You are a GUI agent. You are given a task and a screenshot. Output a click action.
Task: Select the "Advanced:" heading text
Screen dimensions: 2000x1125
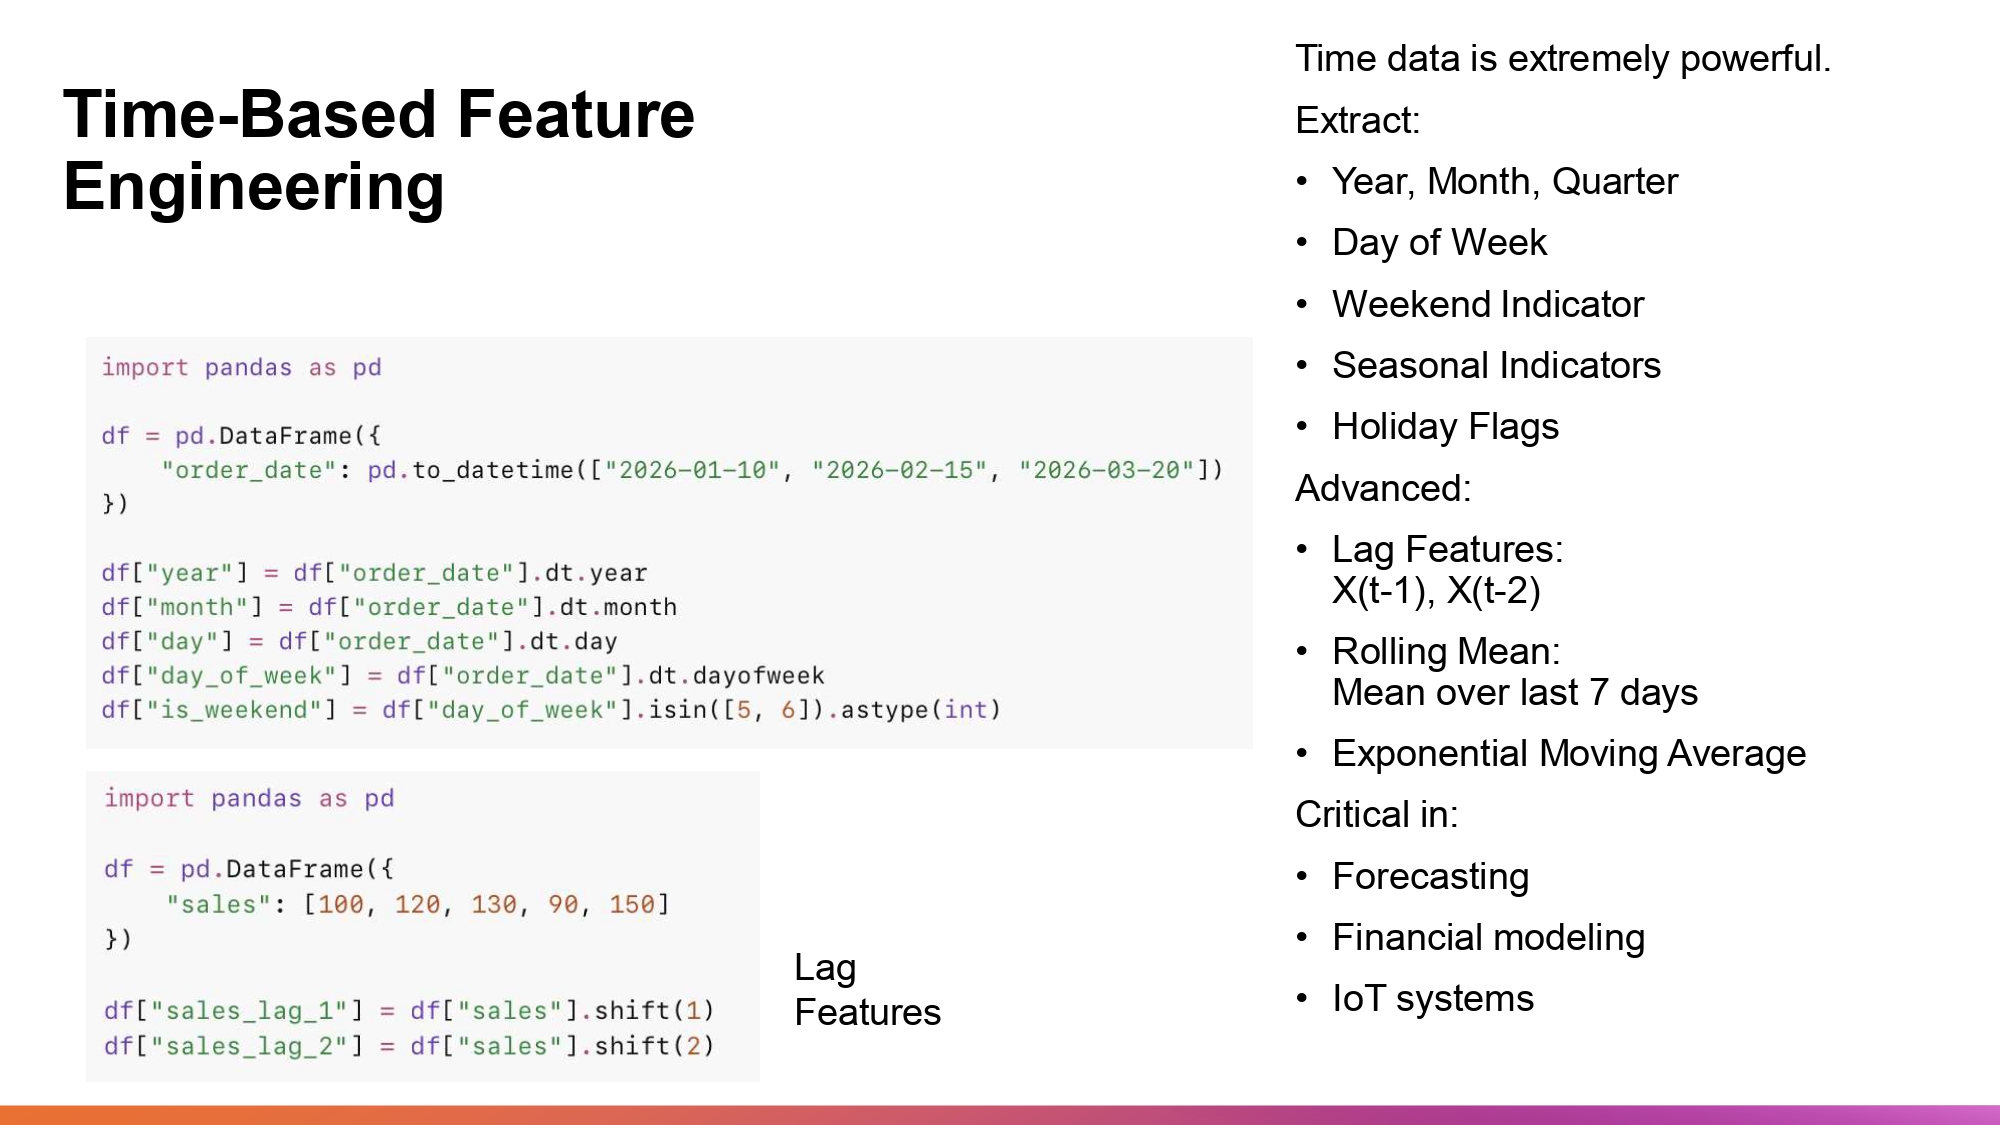coord(1383,488)
